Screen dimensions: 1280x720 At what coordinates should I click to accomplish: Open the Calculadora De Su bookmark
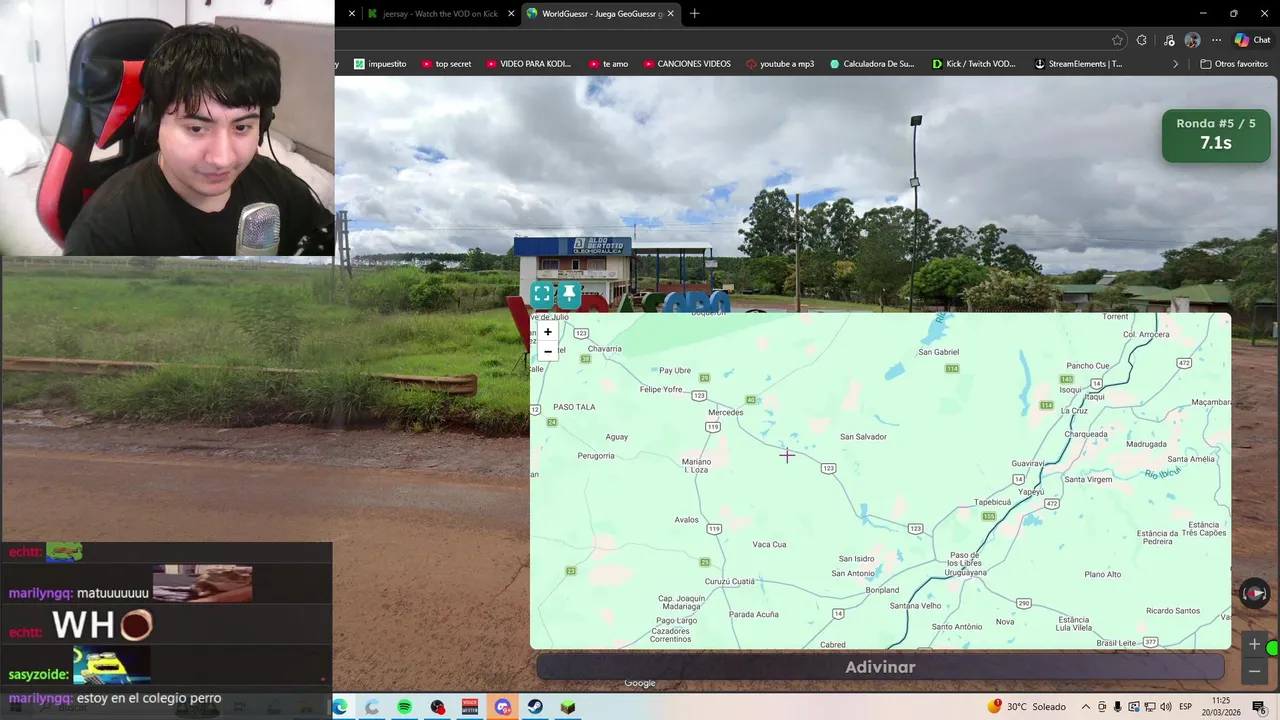click(x=872, y=64)
